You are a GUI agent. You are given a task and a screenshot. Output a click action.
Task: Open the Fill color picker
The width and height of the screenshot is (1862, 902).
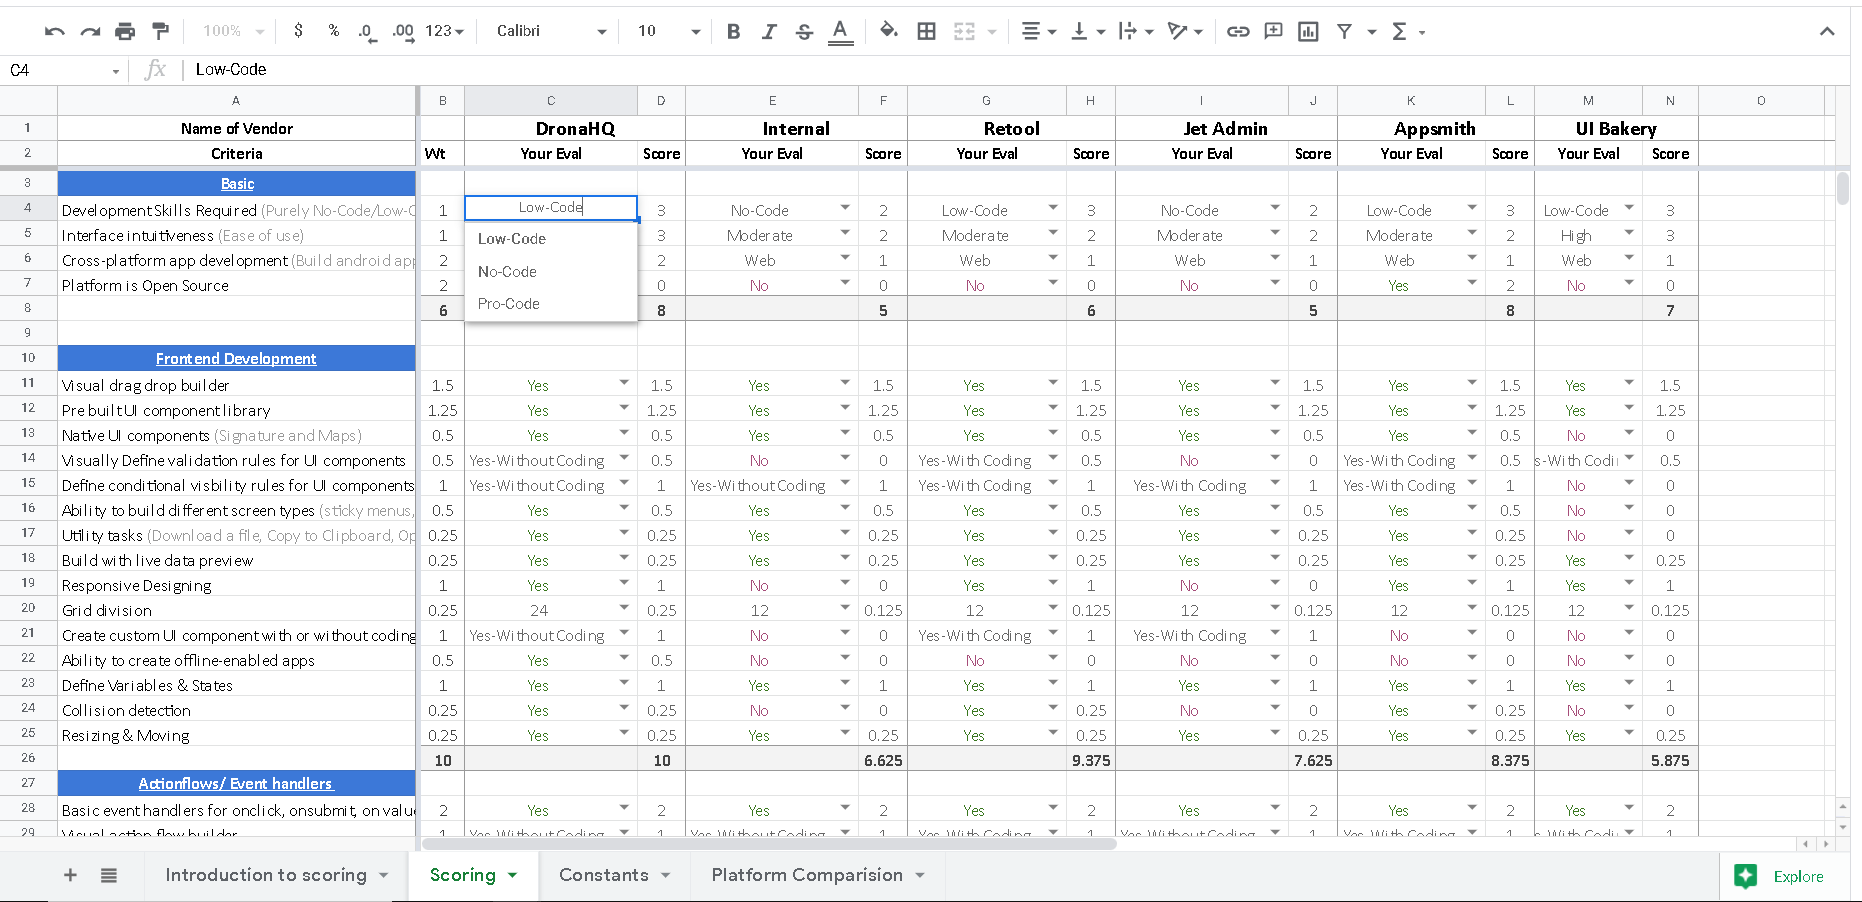coord(888,31)
